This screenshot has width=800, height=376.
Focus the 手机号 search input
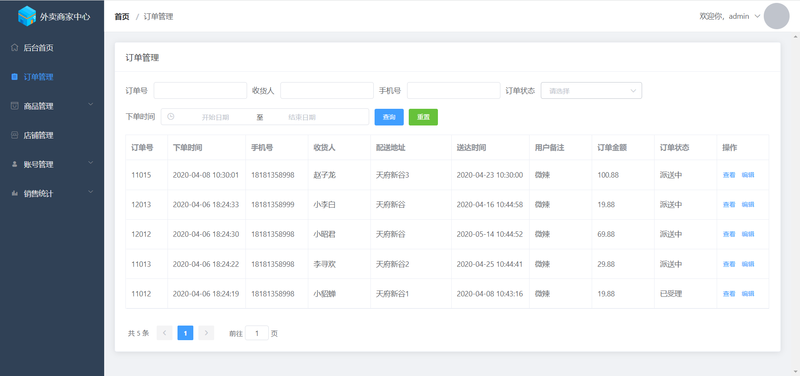pyautogui.click(x=454, y=91)
